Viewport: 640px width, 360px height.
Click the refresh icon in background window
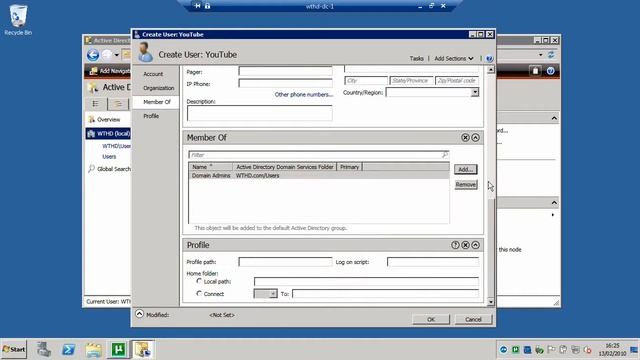pyautogui.click(x=551, y=55)
